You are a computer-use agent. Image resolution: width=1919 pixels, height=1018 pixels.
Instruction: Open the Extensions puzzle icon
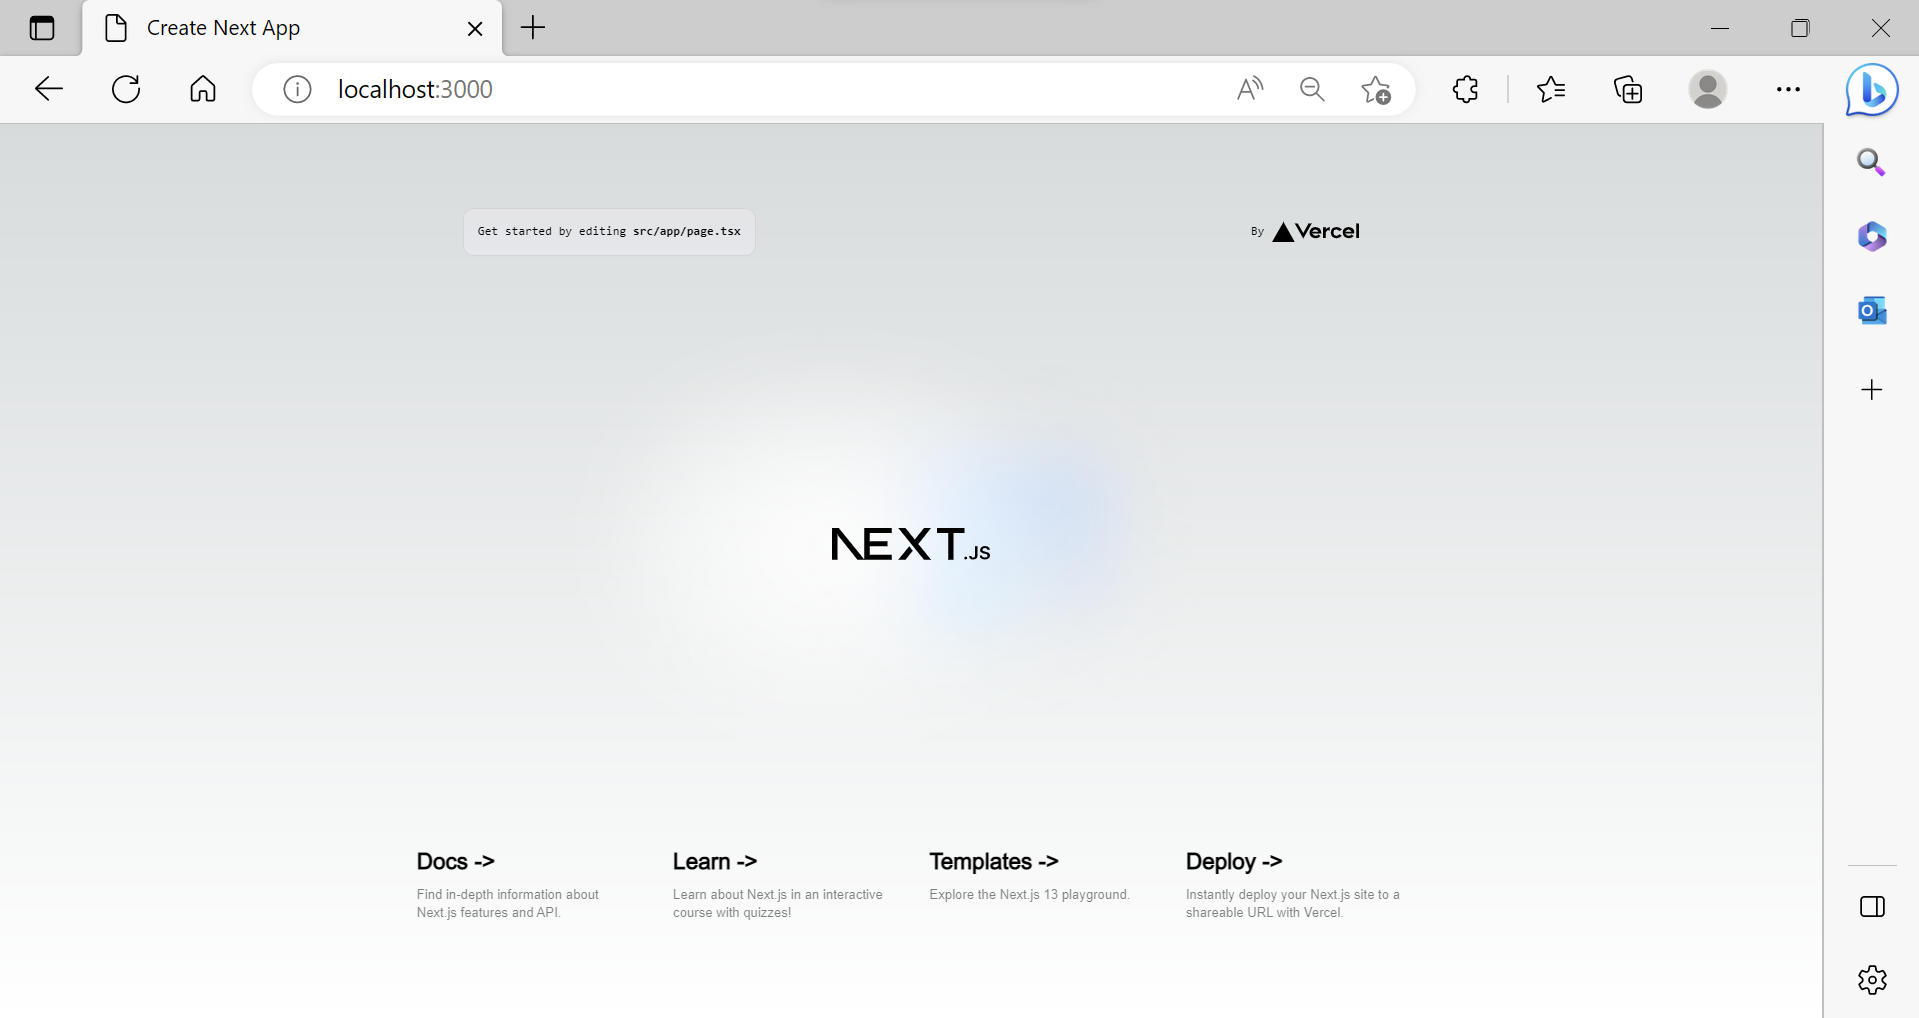[1465, 89]
